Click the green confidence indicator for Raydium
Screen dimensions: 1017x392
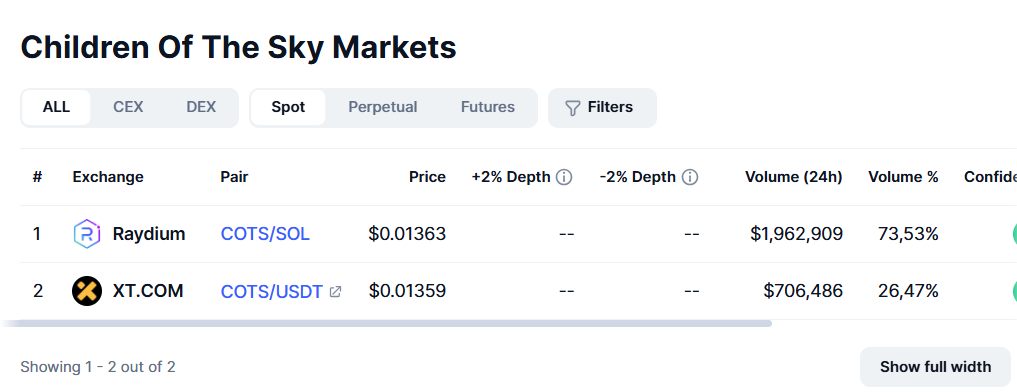[x=1014, y=234]
